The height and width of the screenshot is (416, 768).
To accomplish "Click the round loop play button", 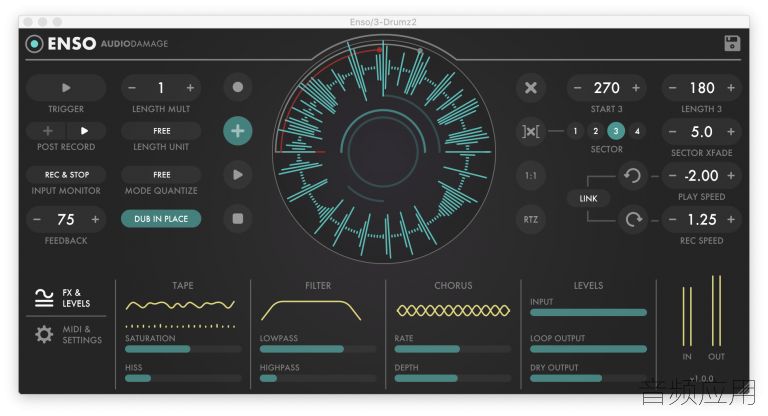I will click(x=238, y=174).
